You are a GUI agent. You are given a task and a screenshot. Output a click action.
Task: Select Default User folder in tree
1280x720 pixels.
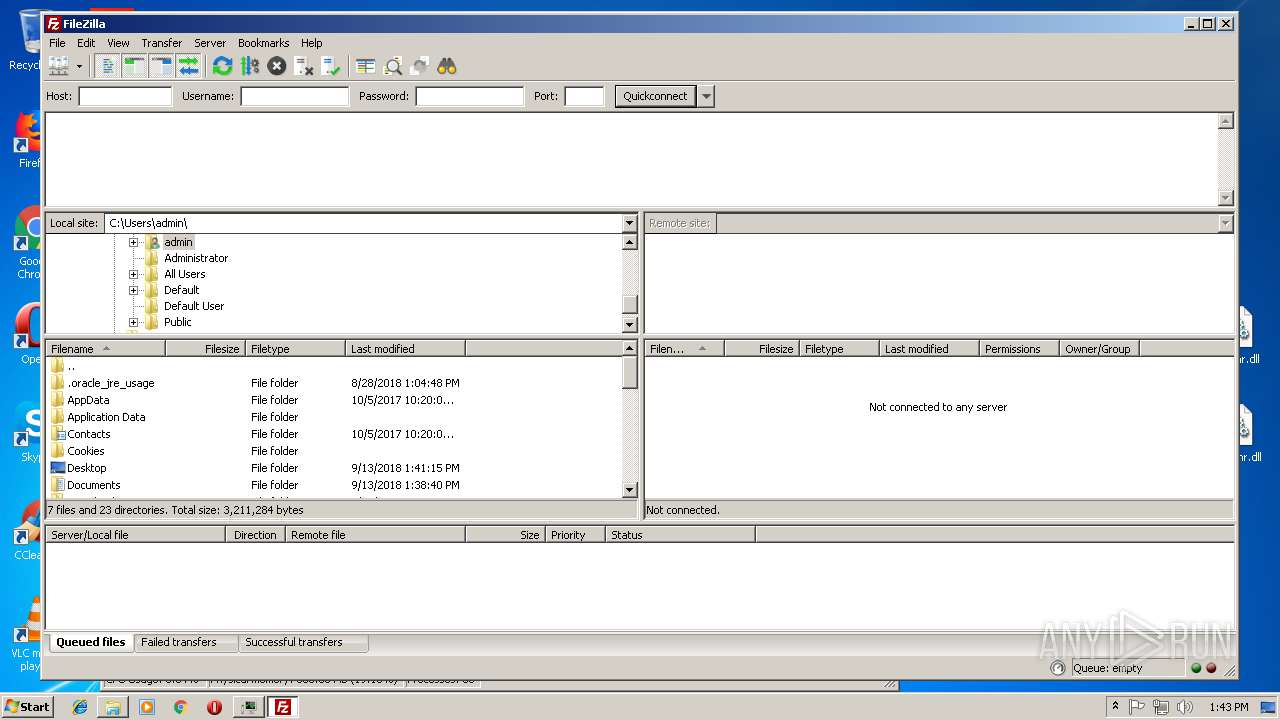tap(194, 306)
